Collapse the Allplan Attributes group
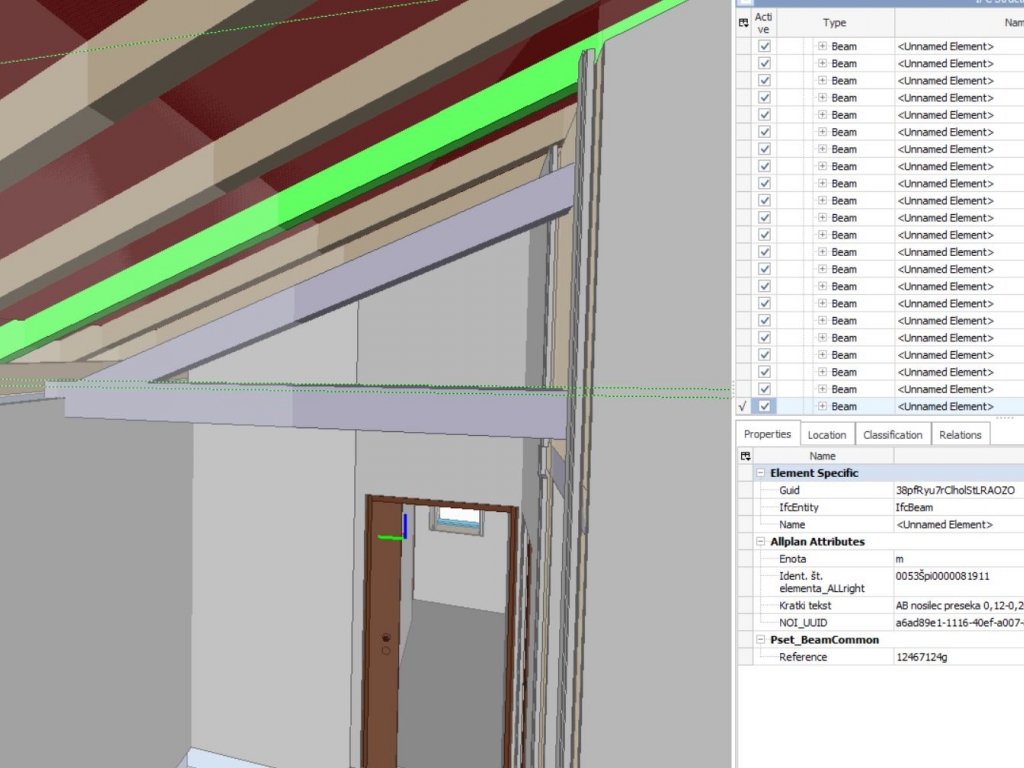Image resolution: width=1024 pixels, height=768 pixels. point(761,541)
